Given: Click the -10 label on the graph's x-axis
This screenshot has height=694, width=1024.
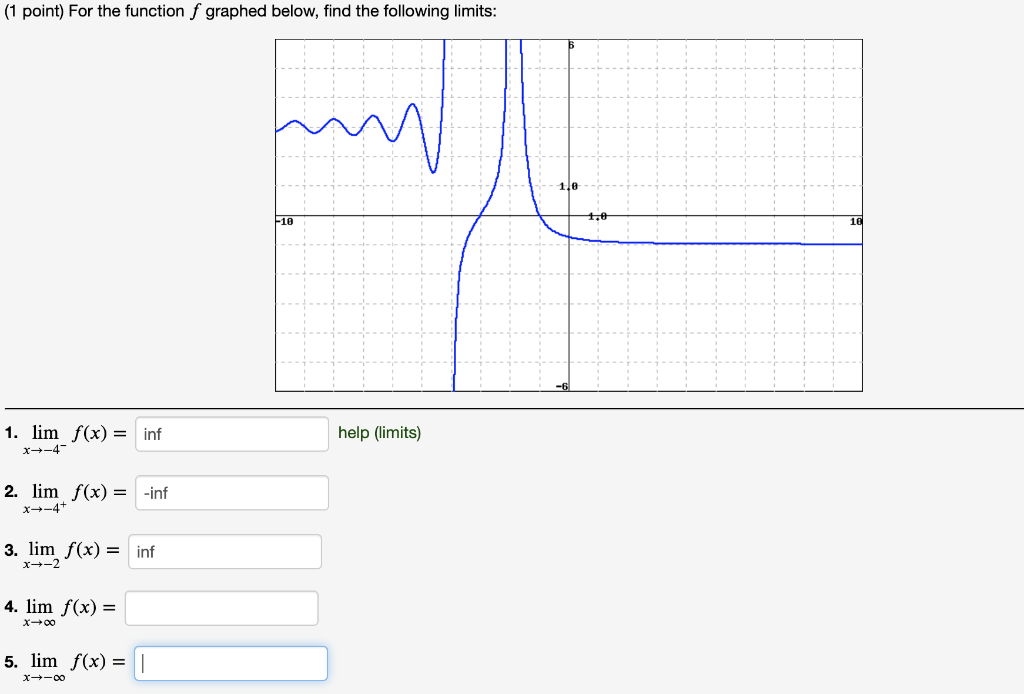Looking at the screenshot, I should [x=283, y=221].
